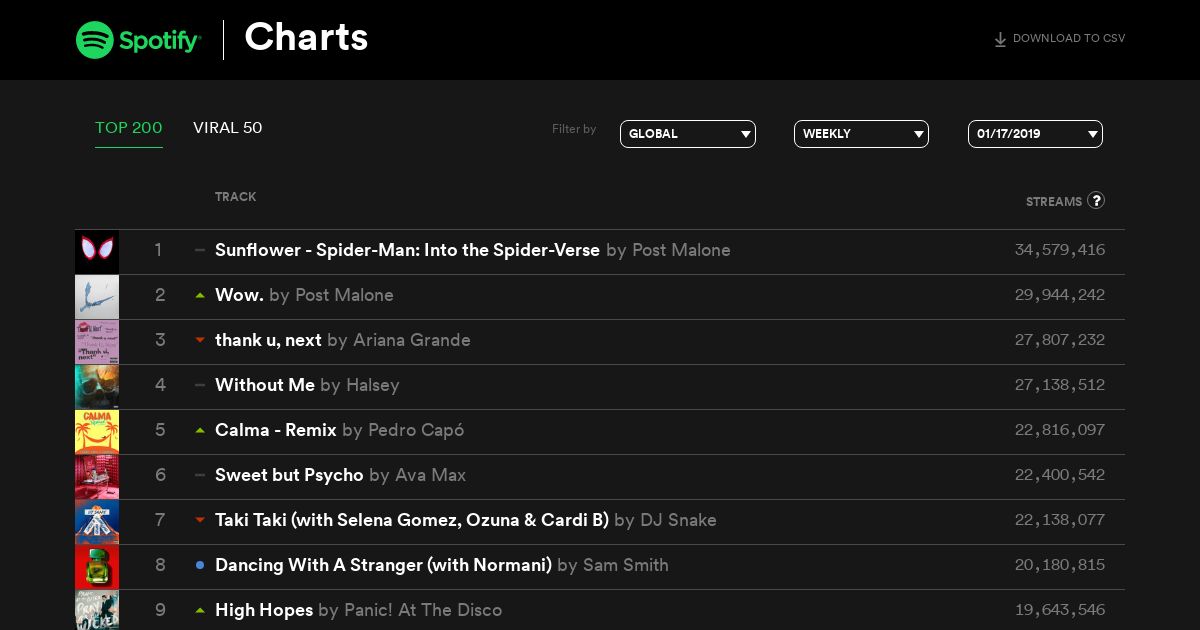
Task: Click the download arrow icon
Action: click(1000, 40)
